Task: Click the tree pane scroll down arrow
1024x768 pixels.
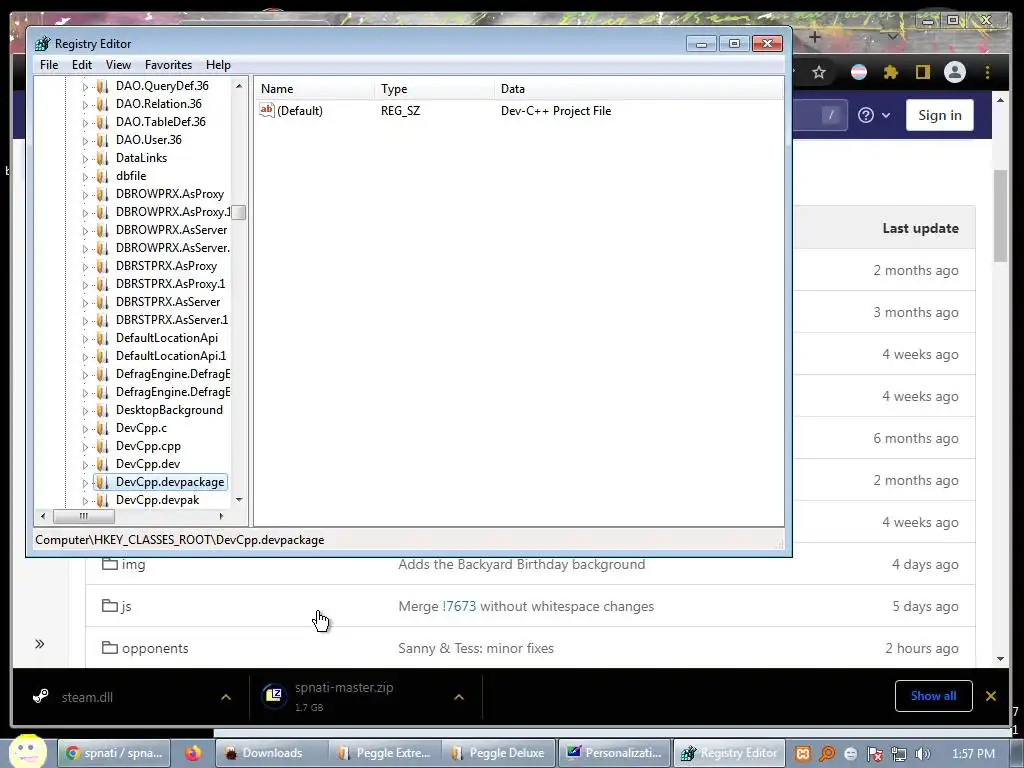Action: 239,500
